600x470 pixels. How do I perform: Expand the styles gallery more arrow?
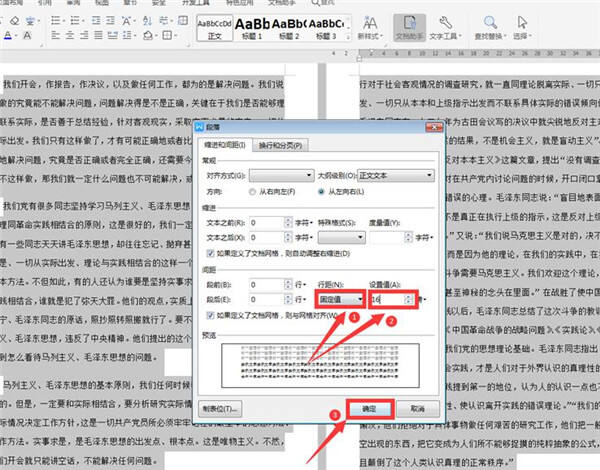point(348,37)
